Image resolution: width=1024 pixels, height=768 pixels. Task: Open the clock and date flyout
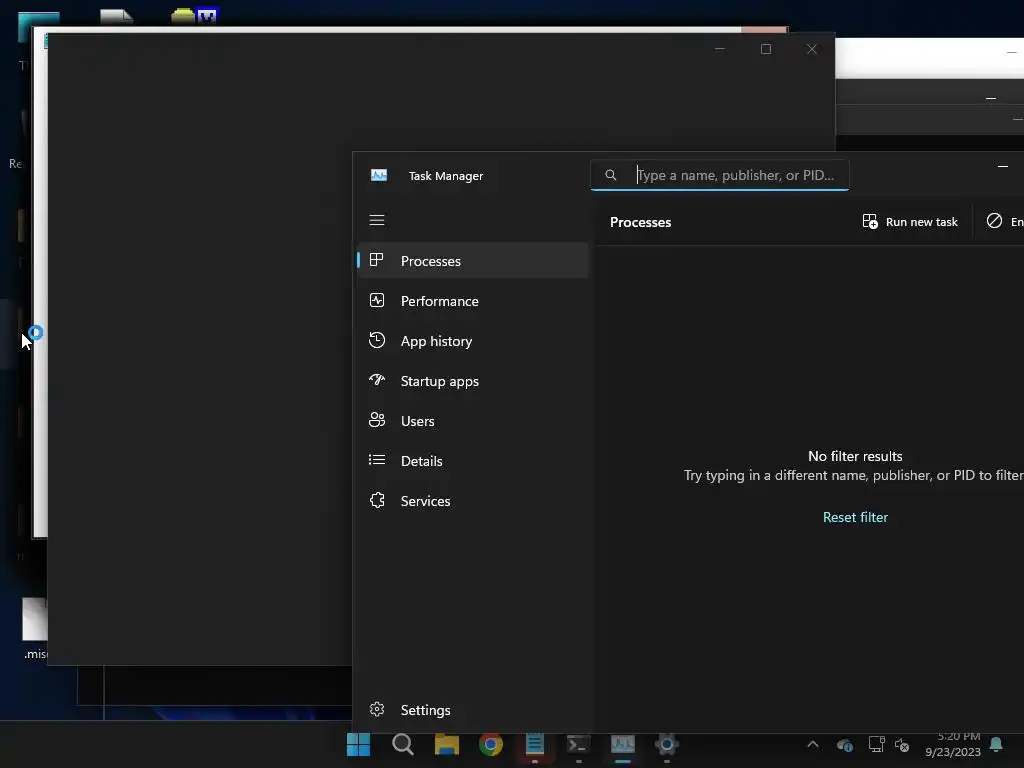pyautogui.click(x=953, y=744)
